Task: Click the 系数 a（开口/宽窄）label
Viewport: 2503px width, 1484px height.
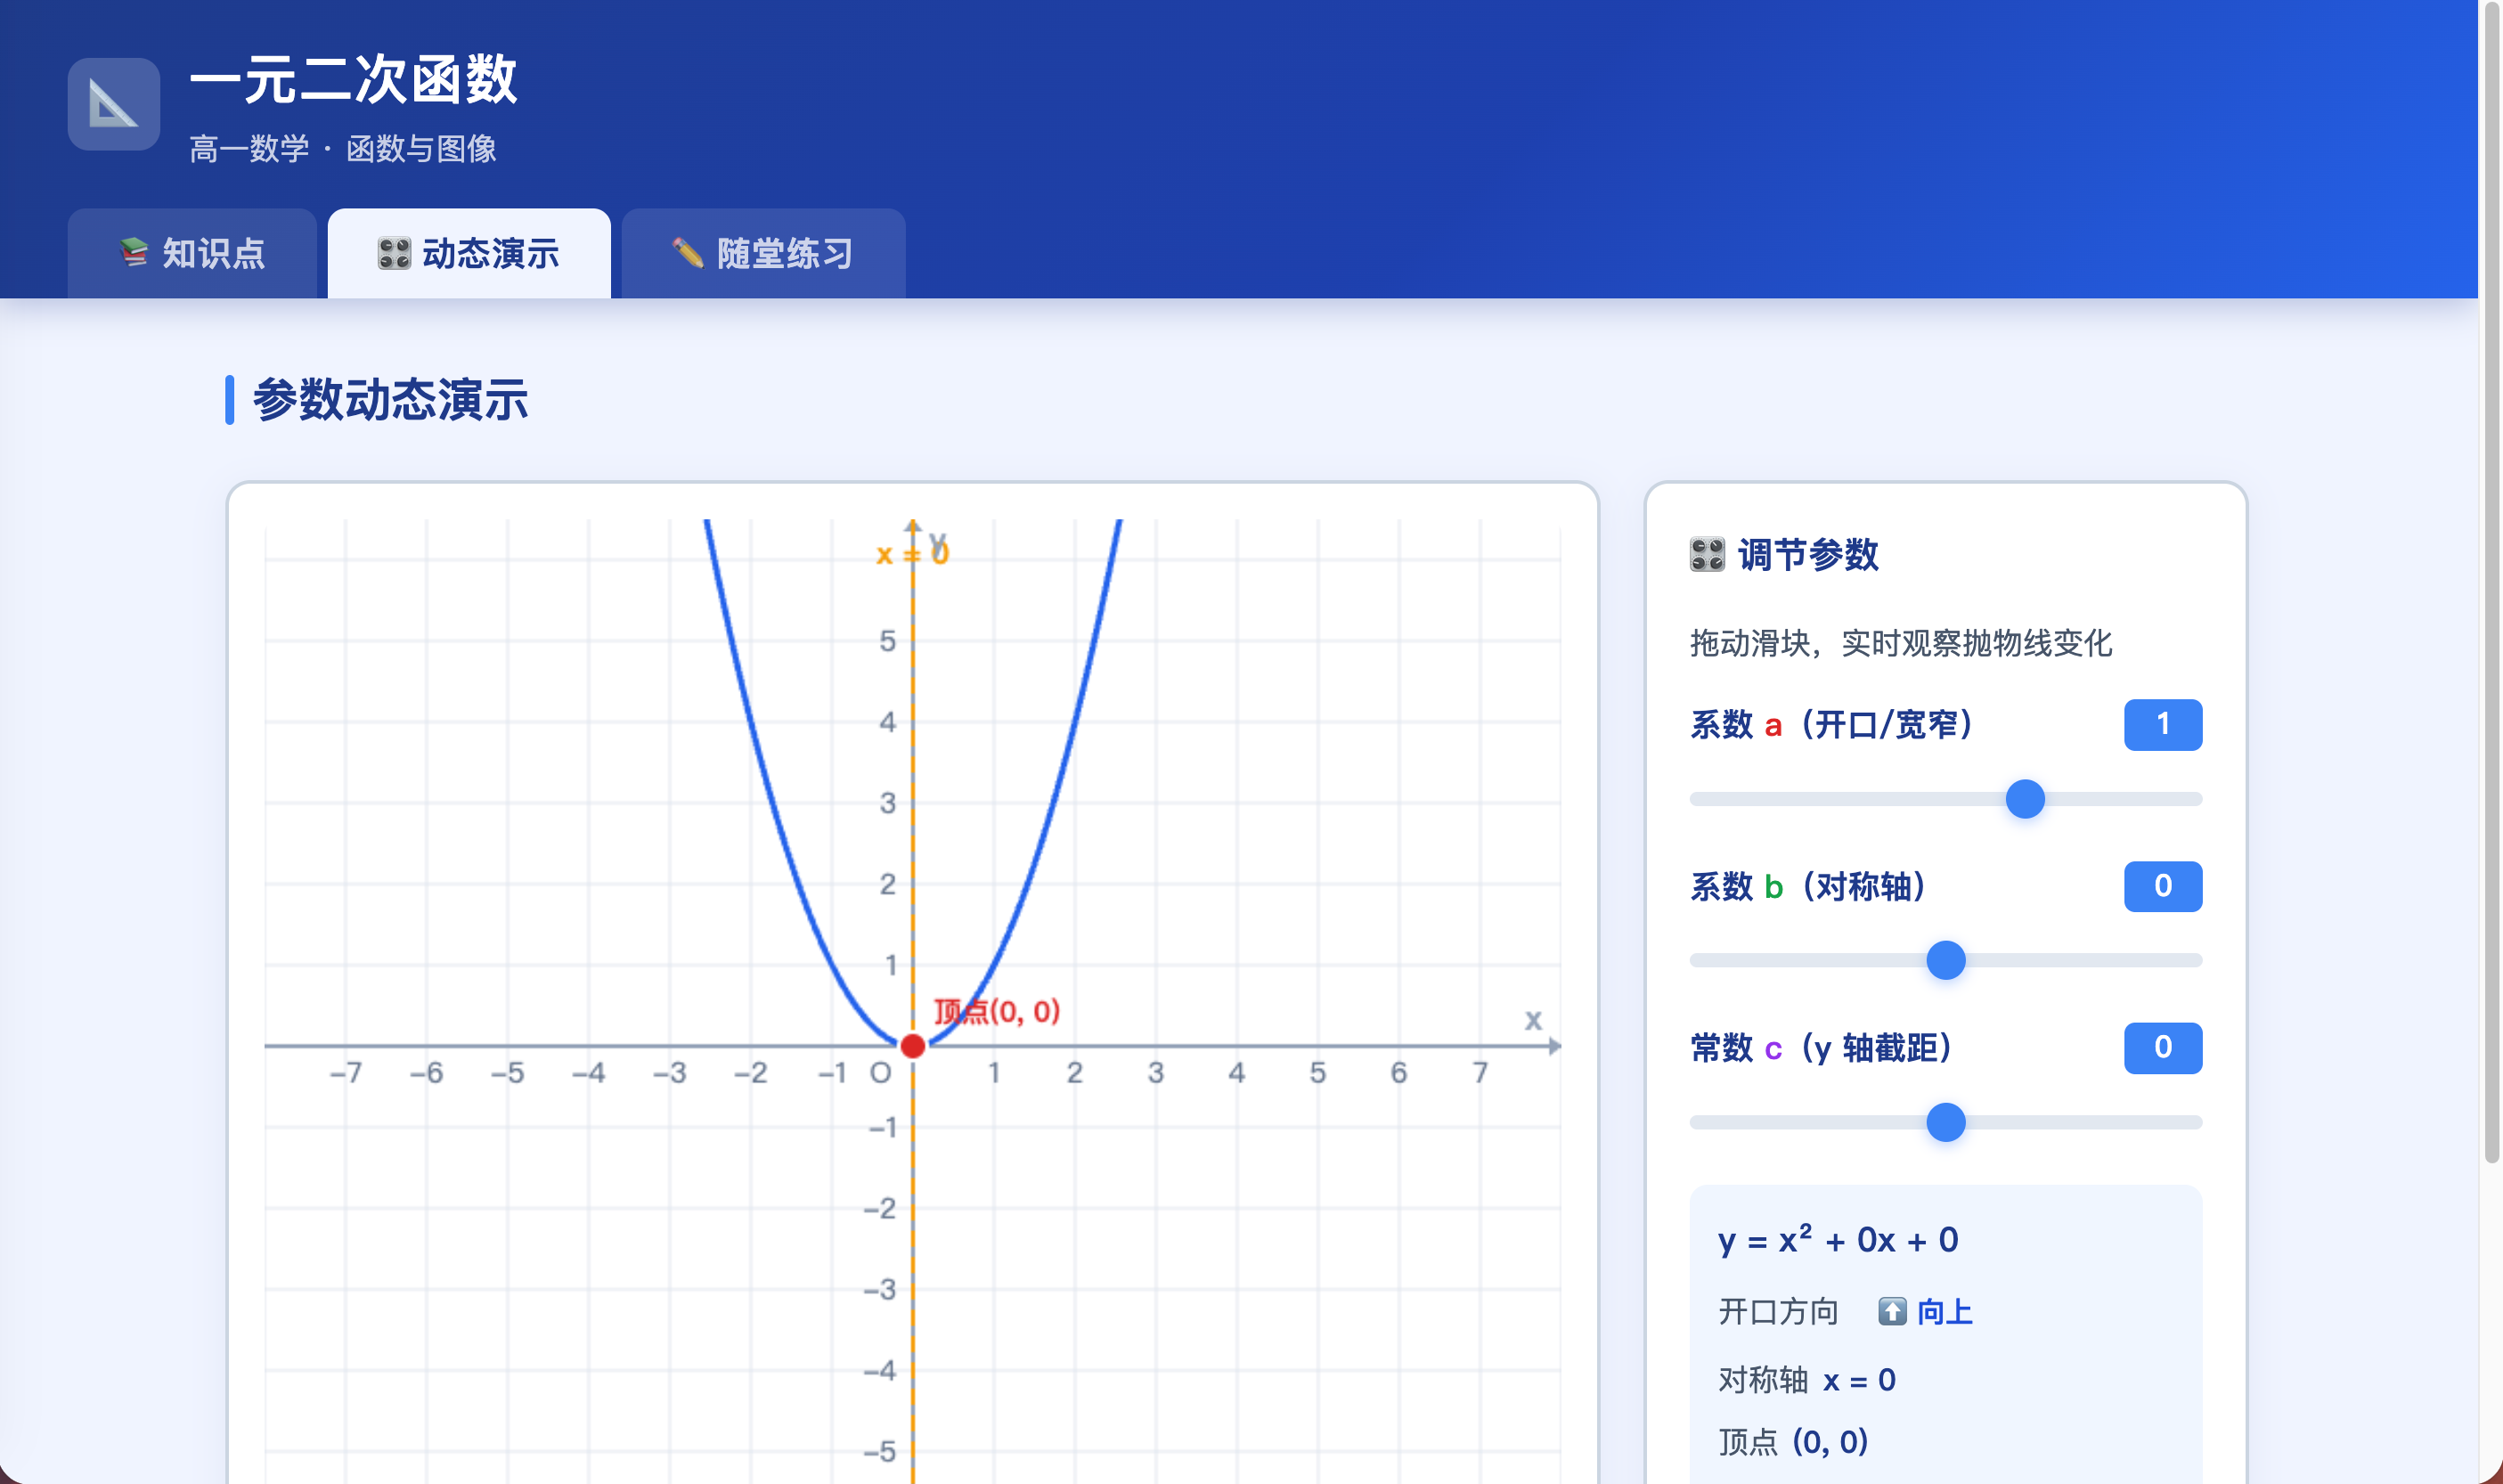Action: pyautogui.click(x=1831, y=724)
